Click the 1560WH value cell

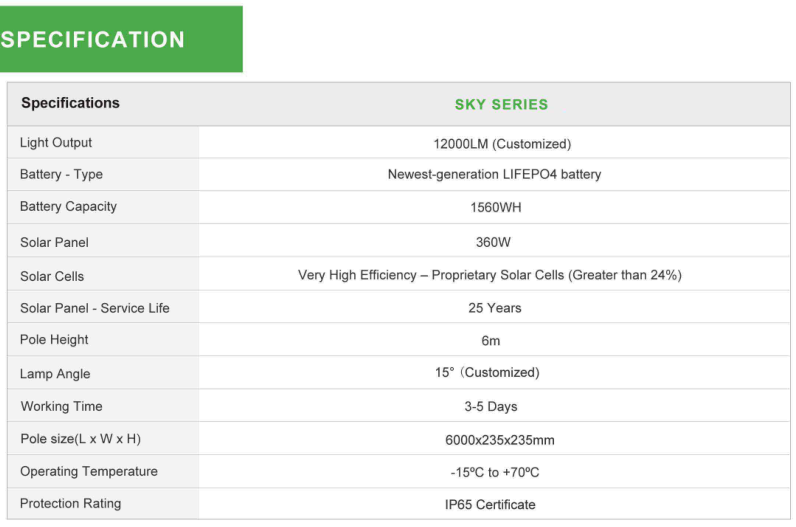point(495,208)
